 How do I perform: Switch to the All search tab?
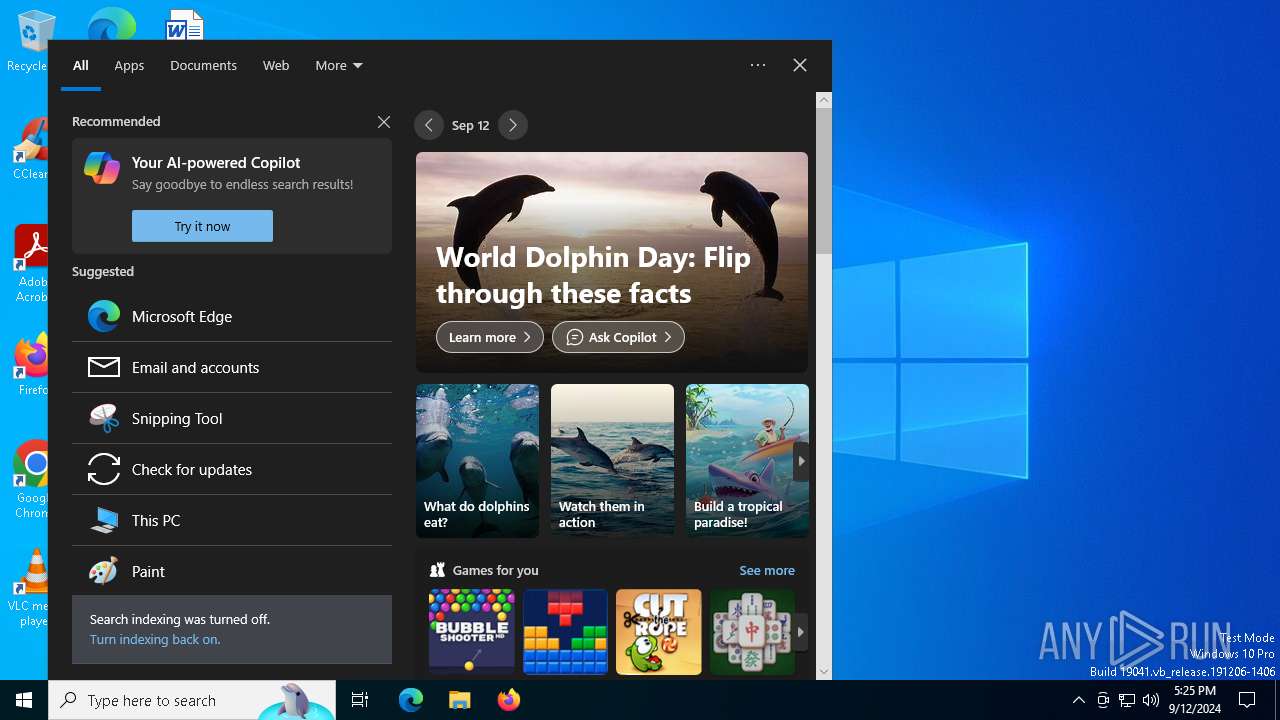(81, 65)
